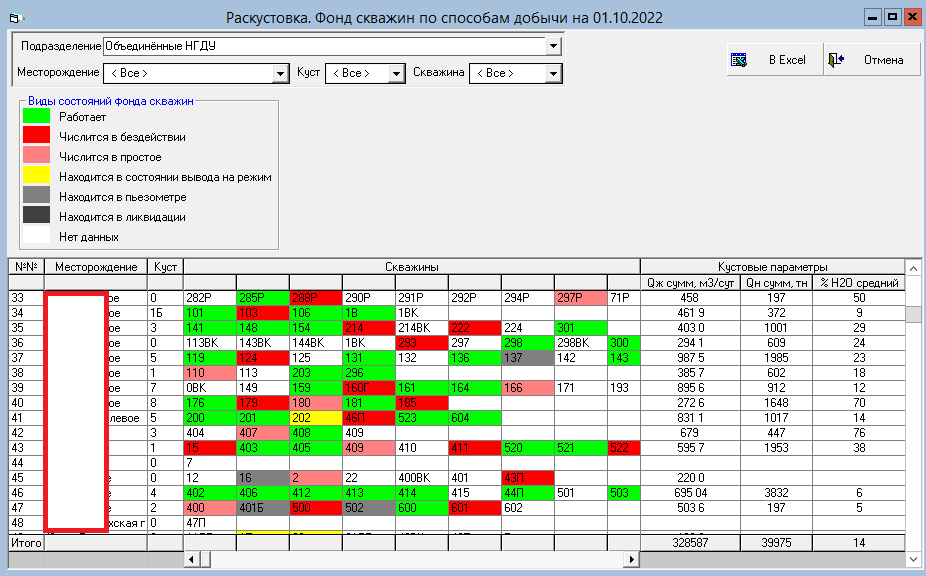Click the vertical scrollbar down arrow
The image size is (926, 576).
(x=914, y=559)
